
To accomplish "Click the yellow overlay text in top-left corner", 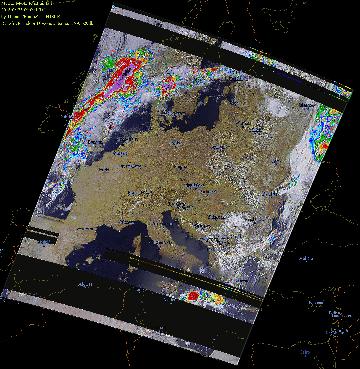I will (x=47, y=13).
